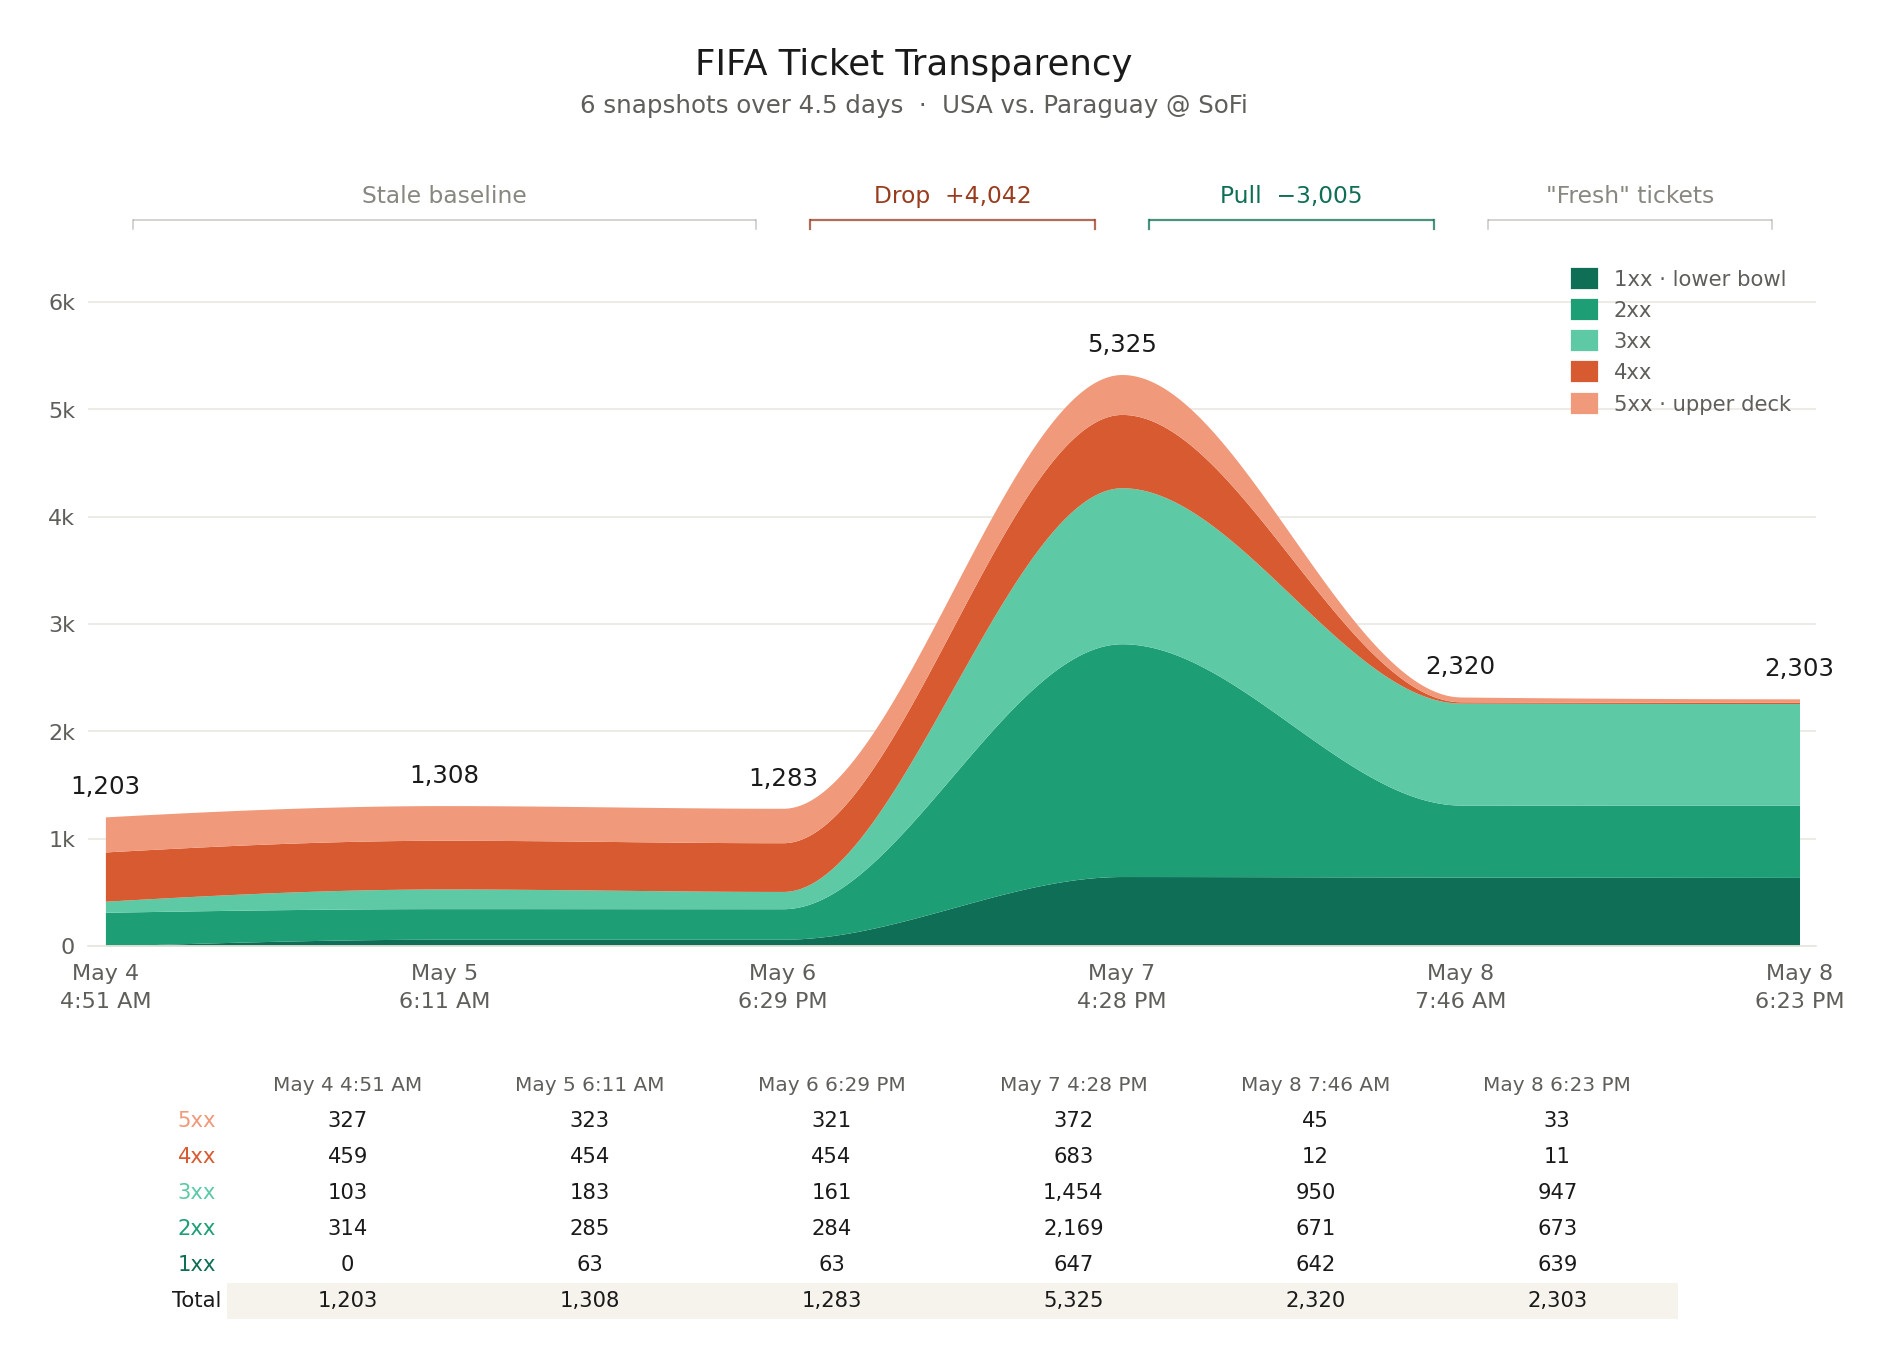Click table cell 1,454 in 3xx row
Image resolution: width=1892 pixels, height=1367 pixels.
pos(1074,1192)
